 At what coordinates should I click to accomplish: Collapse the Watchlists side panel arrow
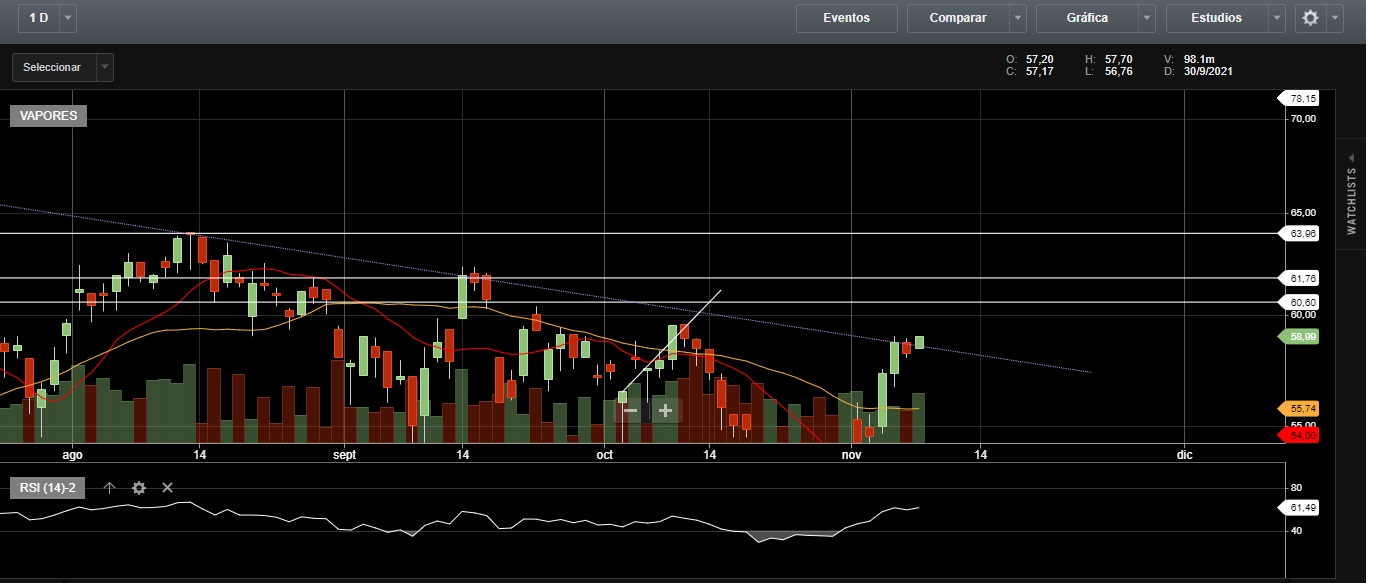tap(1352, 158)
